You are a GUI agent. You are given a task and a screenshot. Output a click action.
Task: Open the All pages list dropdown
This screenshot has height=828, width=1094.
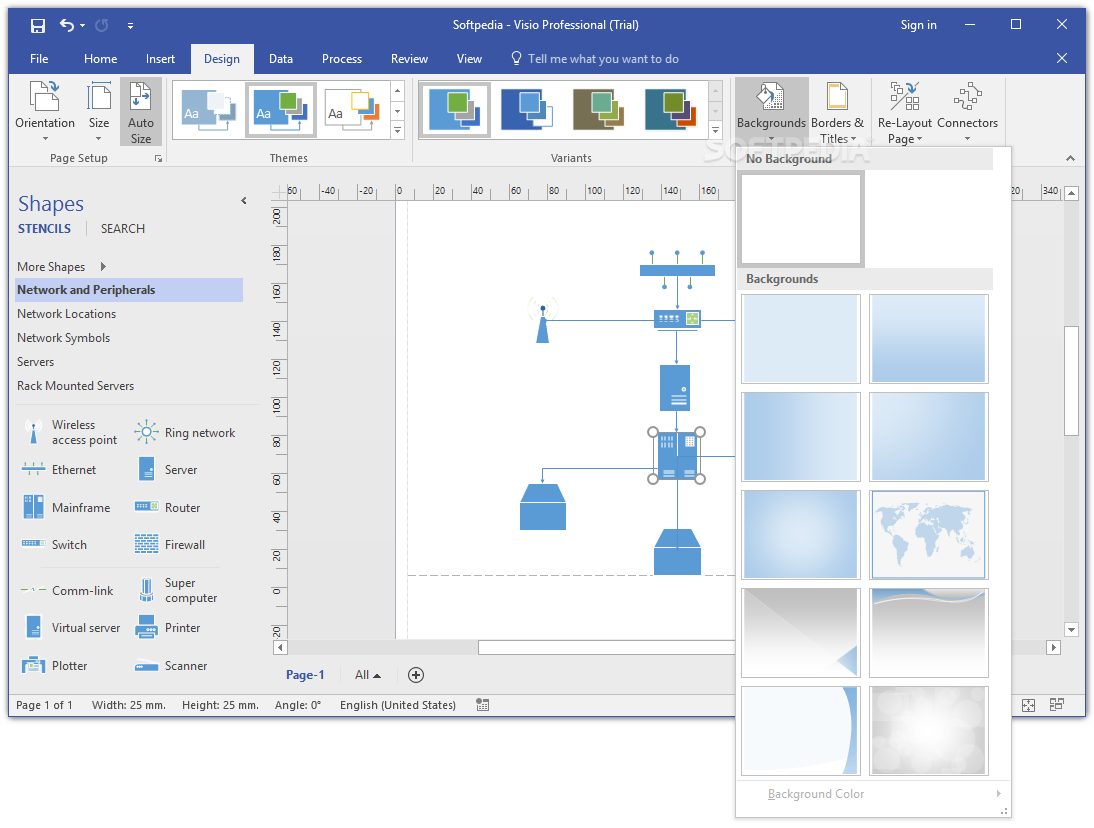368,675
